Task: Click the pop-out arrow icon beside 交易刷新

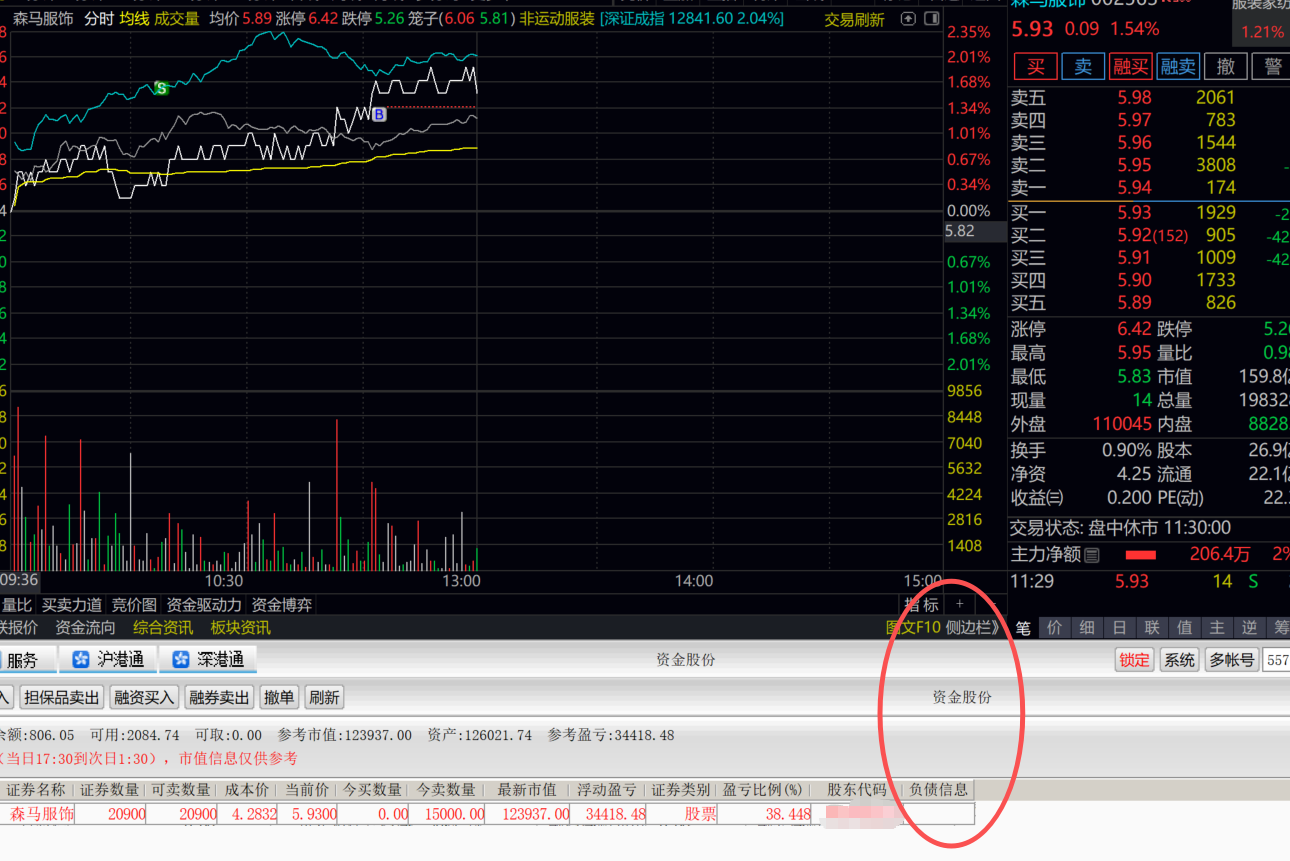Action: 907,19
